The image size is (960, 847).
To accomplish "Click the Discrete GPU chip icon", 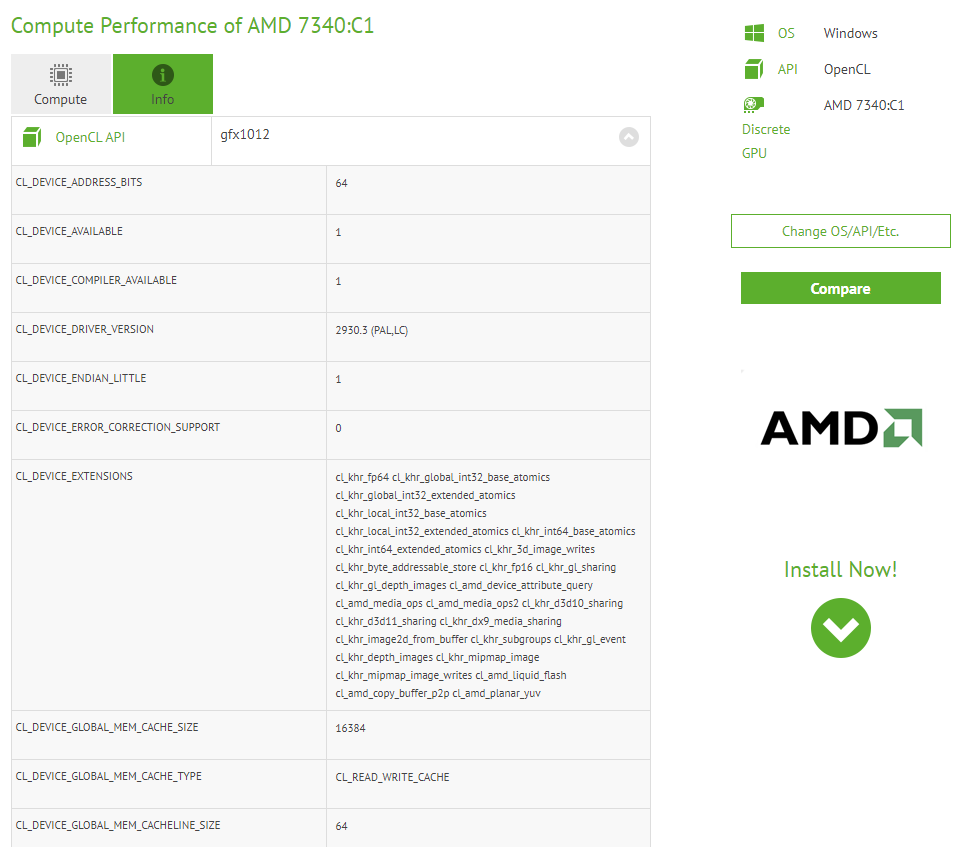I will (753, 104).
